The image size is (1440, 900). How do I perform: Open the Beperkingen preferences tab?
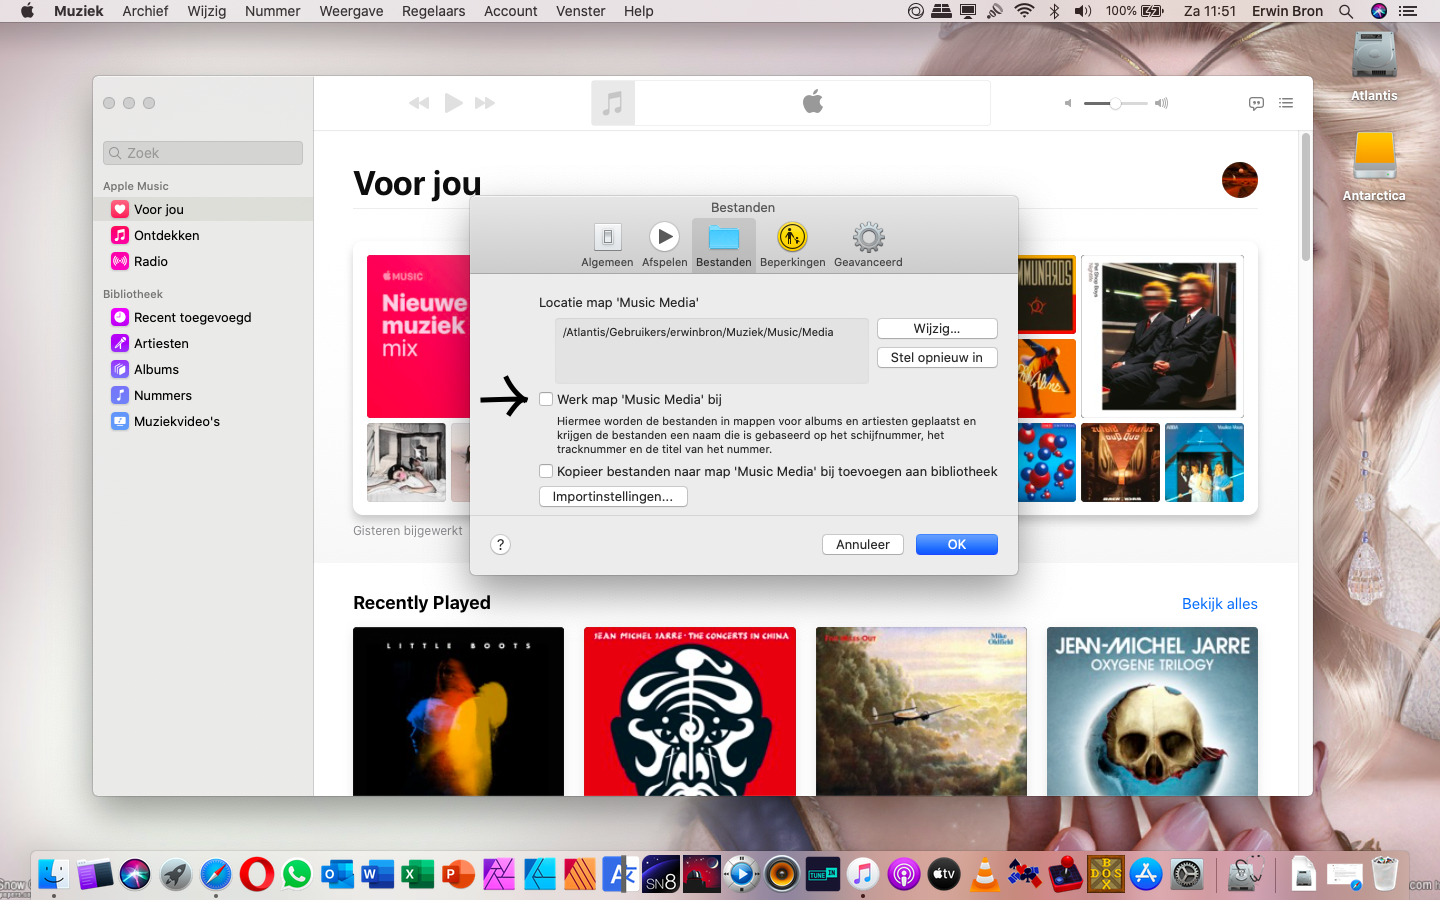coord(792,245)
